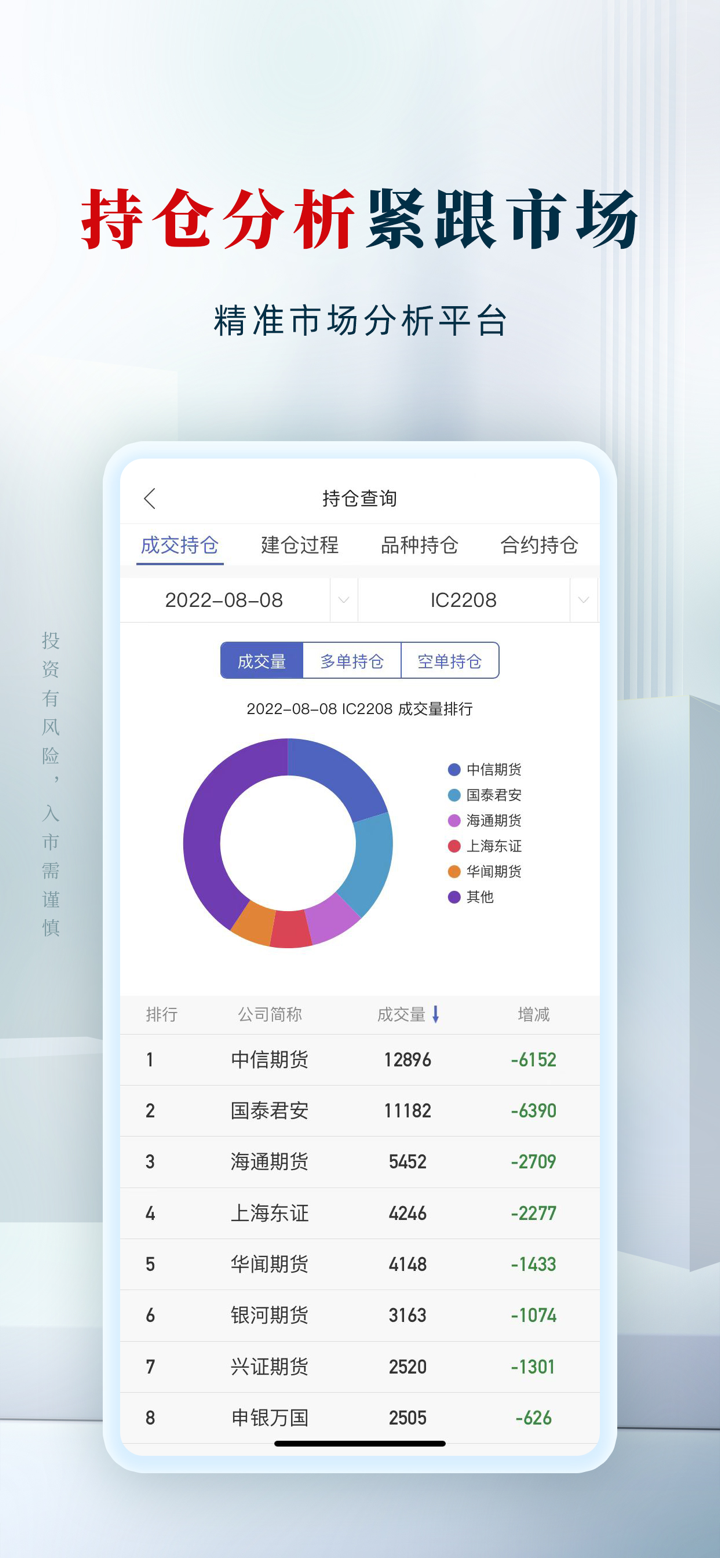Expand the IC2208 contract dropdown arrow
The height and width of the screenshot is (1558, 720).
(583, 600)
